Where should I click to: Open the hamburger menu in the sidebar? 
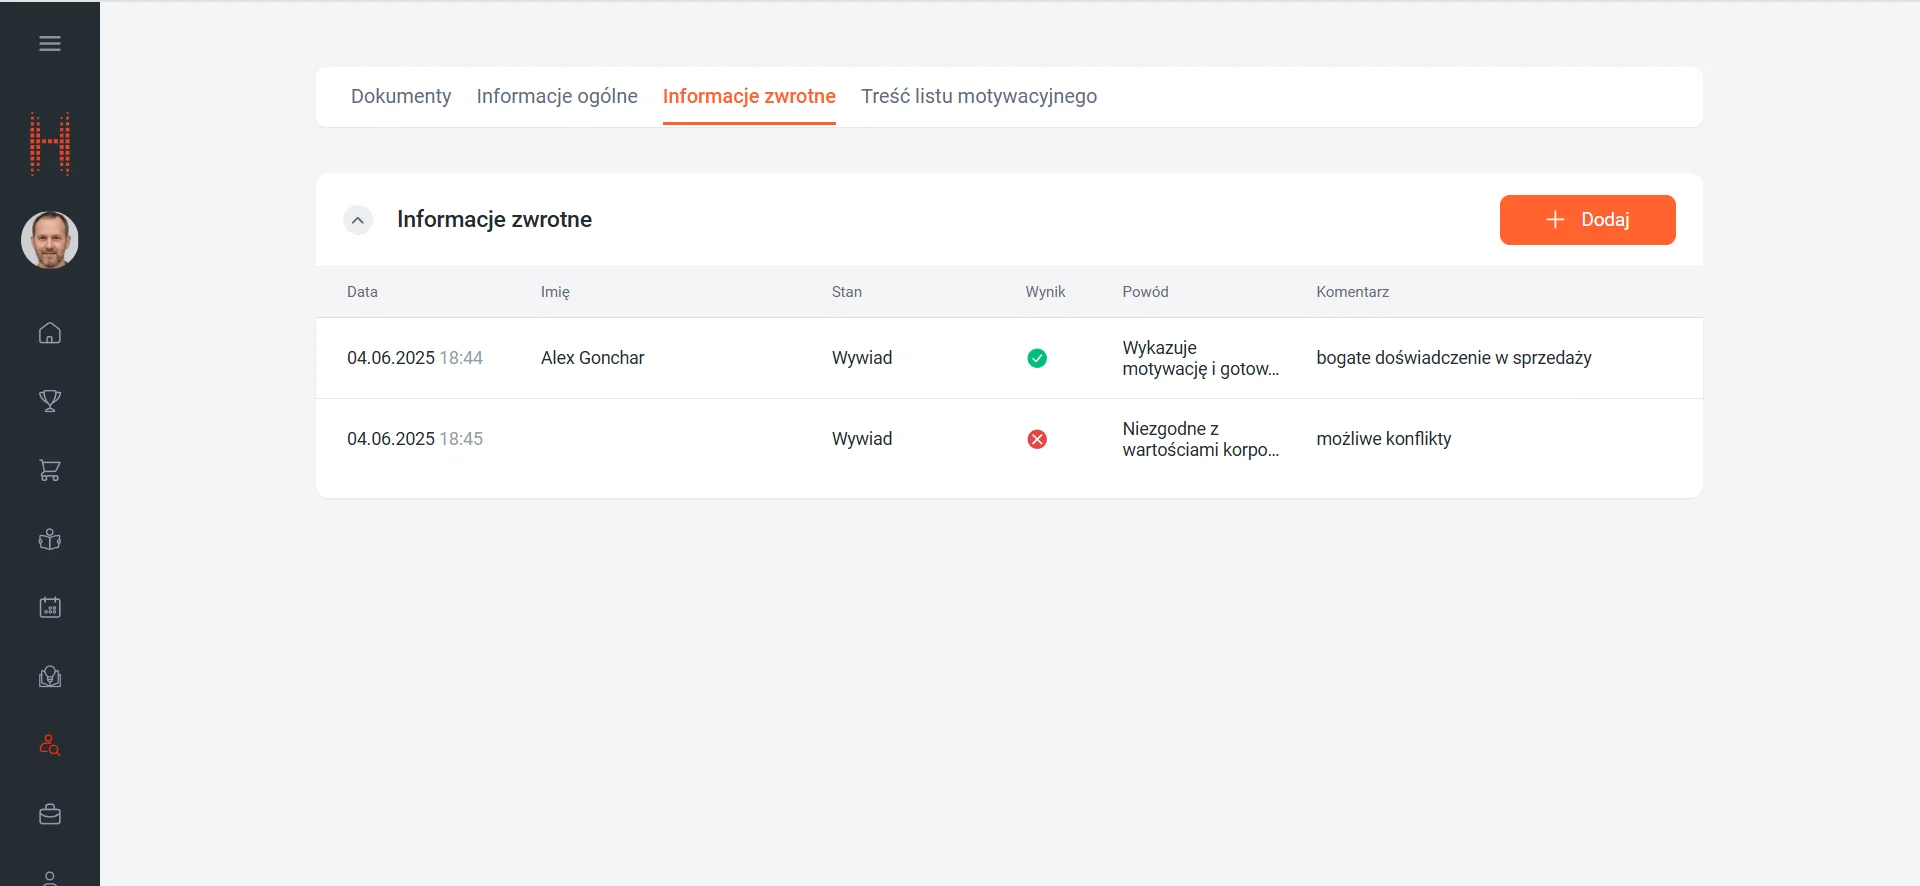[50, 44]
